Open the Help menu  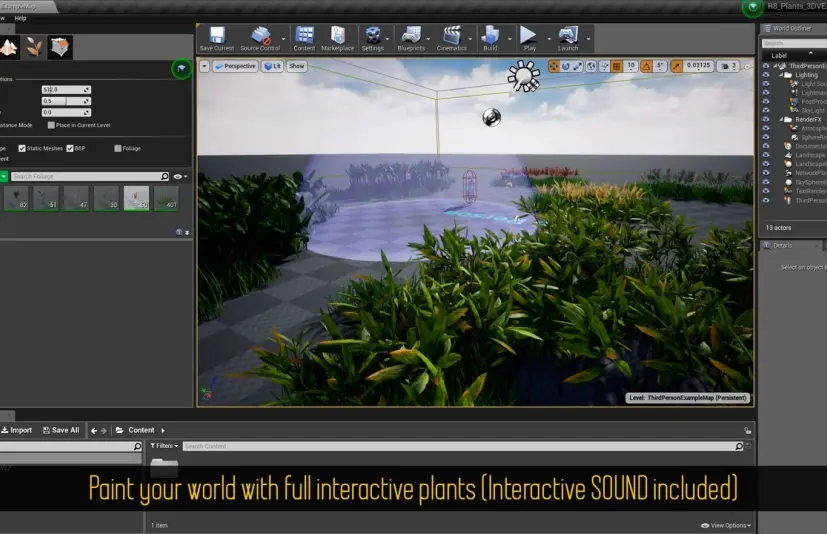pos(20,18)
